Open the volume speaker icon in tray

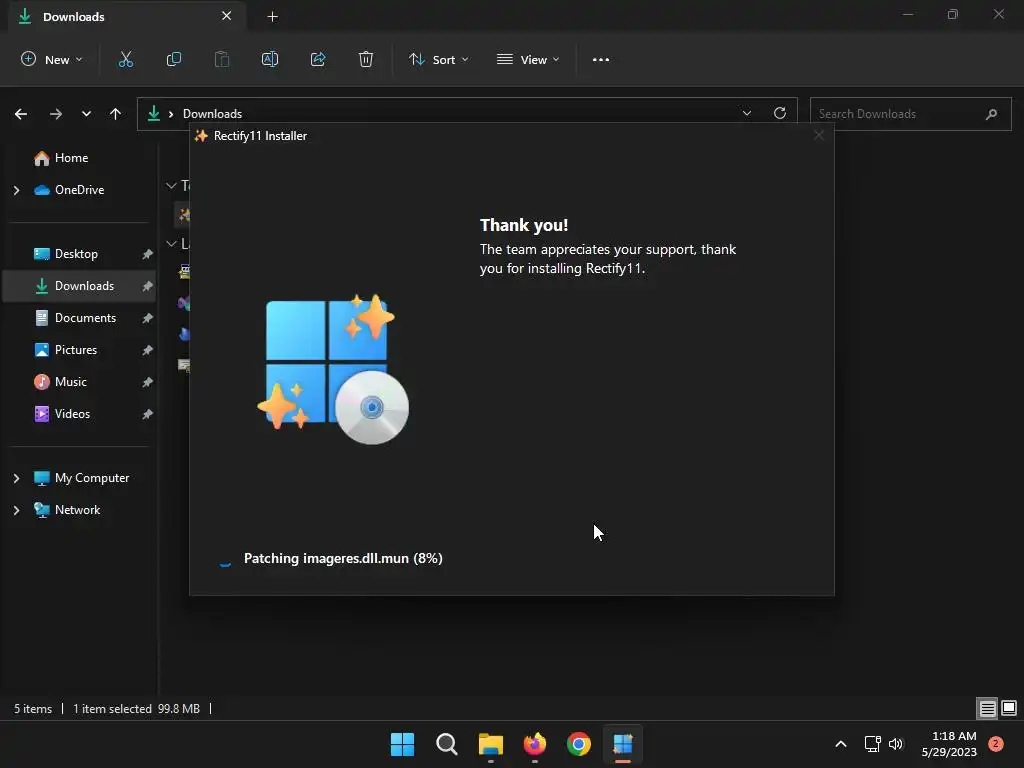tap(896, 744)
